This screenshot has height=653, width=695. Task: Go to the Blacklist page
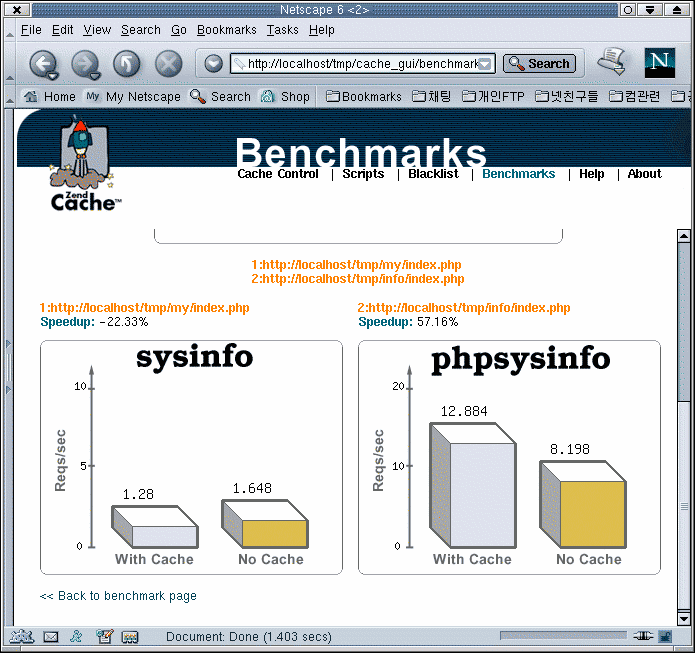click(x=433, y=174)
